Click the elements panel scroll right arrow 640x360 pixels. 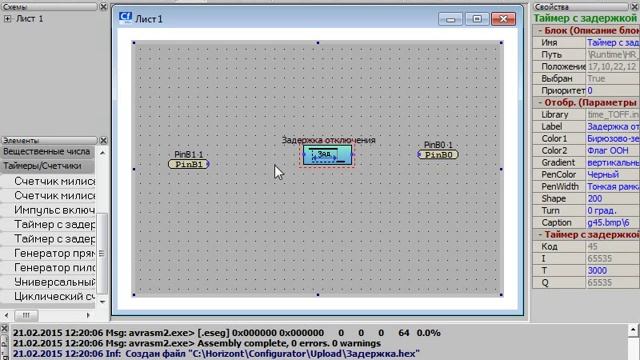tap(88, 315)
